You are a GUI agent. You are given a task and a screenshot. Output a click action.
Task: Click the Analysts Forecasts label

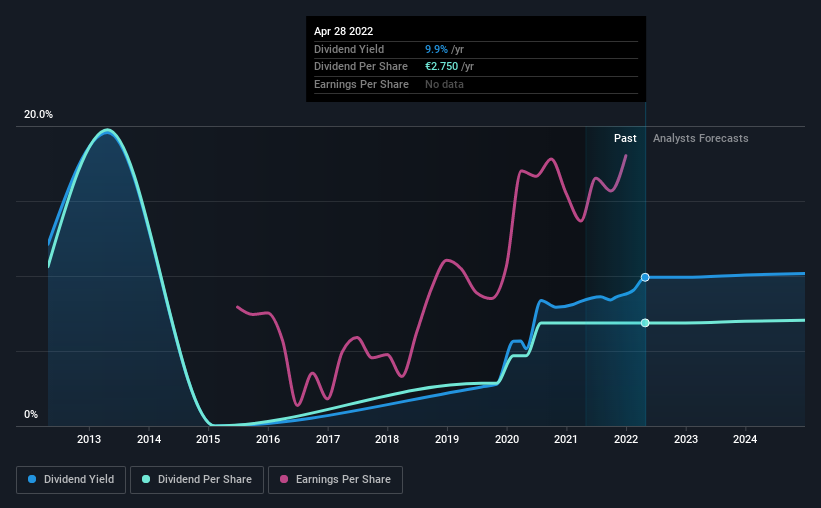pos(701,138)
